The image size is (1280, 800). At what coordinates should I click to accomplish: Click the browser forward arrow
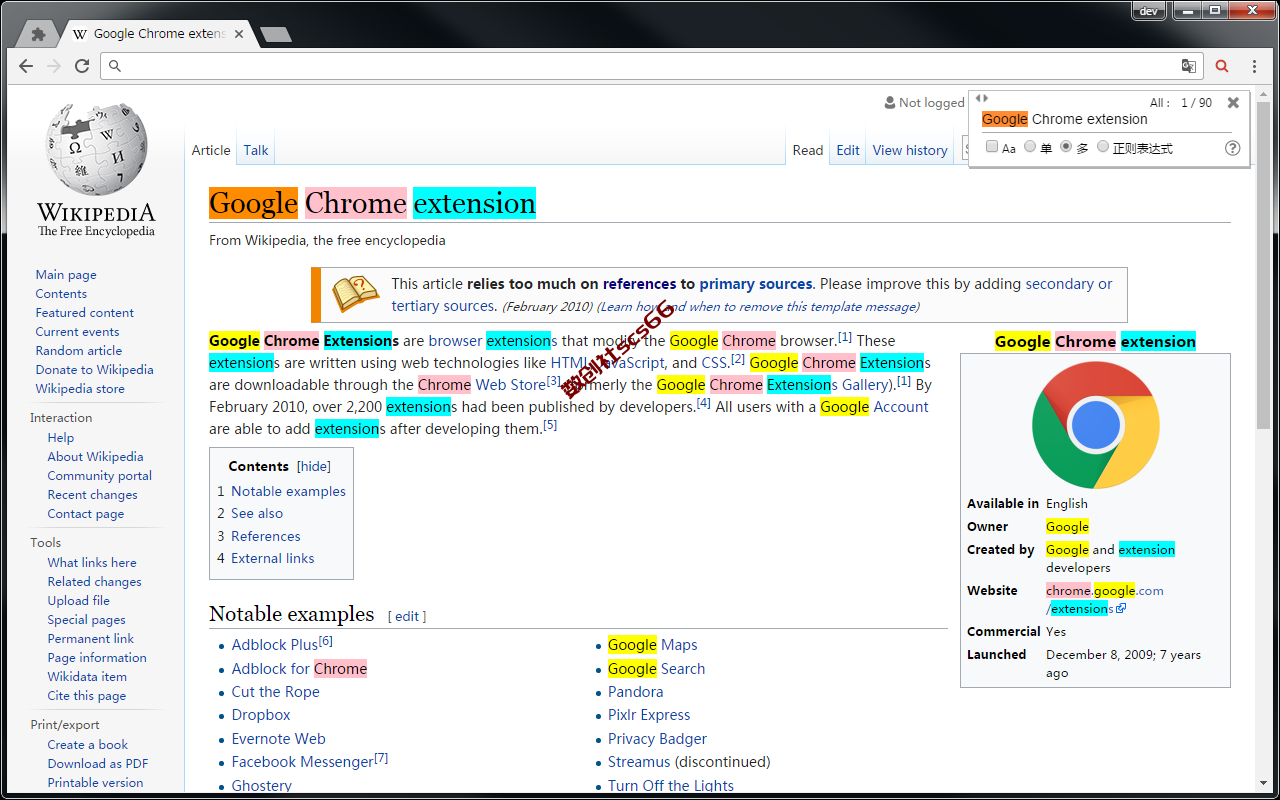(x=54, y=66)
